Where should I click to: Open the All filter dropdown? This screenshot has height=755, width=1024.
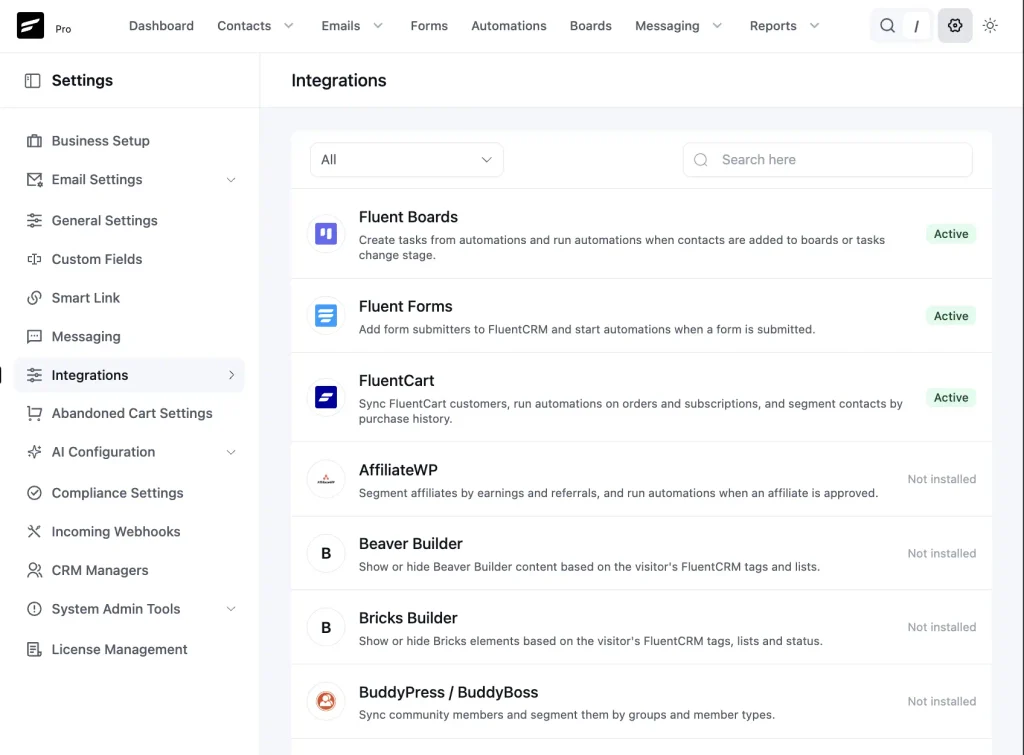(406, 159)
